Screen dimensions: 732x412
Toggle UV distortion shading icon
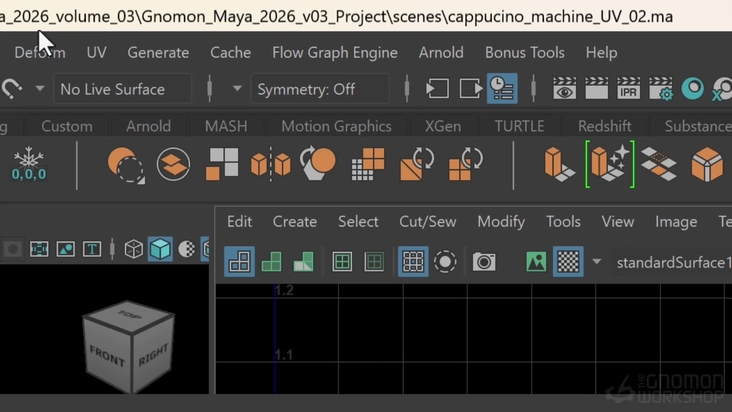click(x=303, y=261)
